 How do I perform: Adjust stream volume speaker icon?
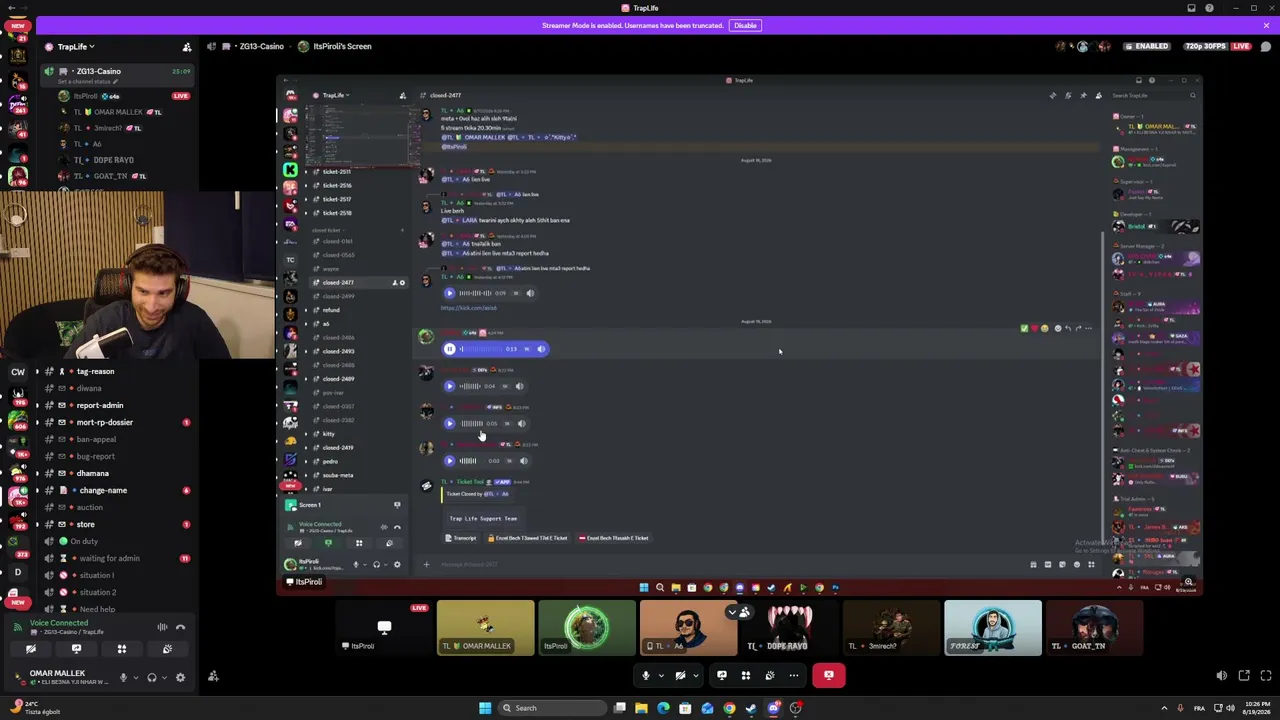(1222, 676)
